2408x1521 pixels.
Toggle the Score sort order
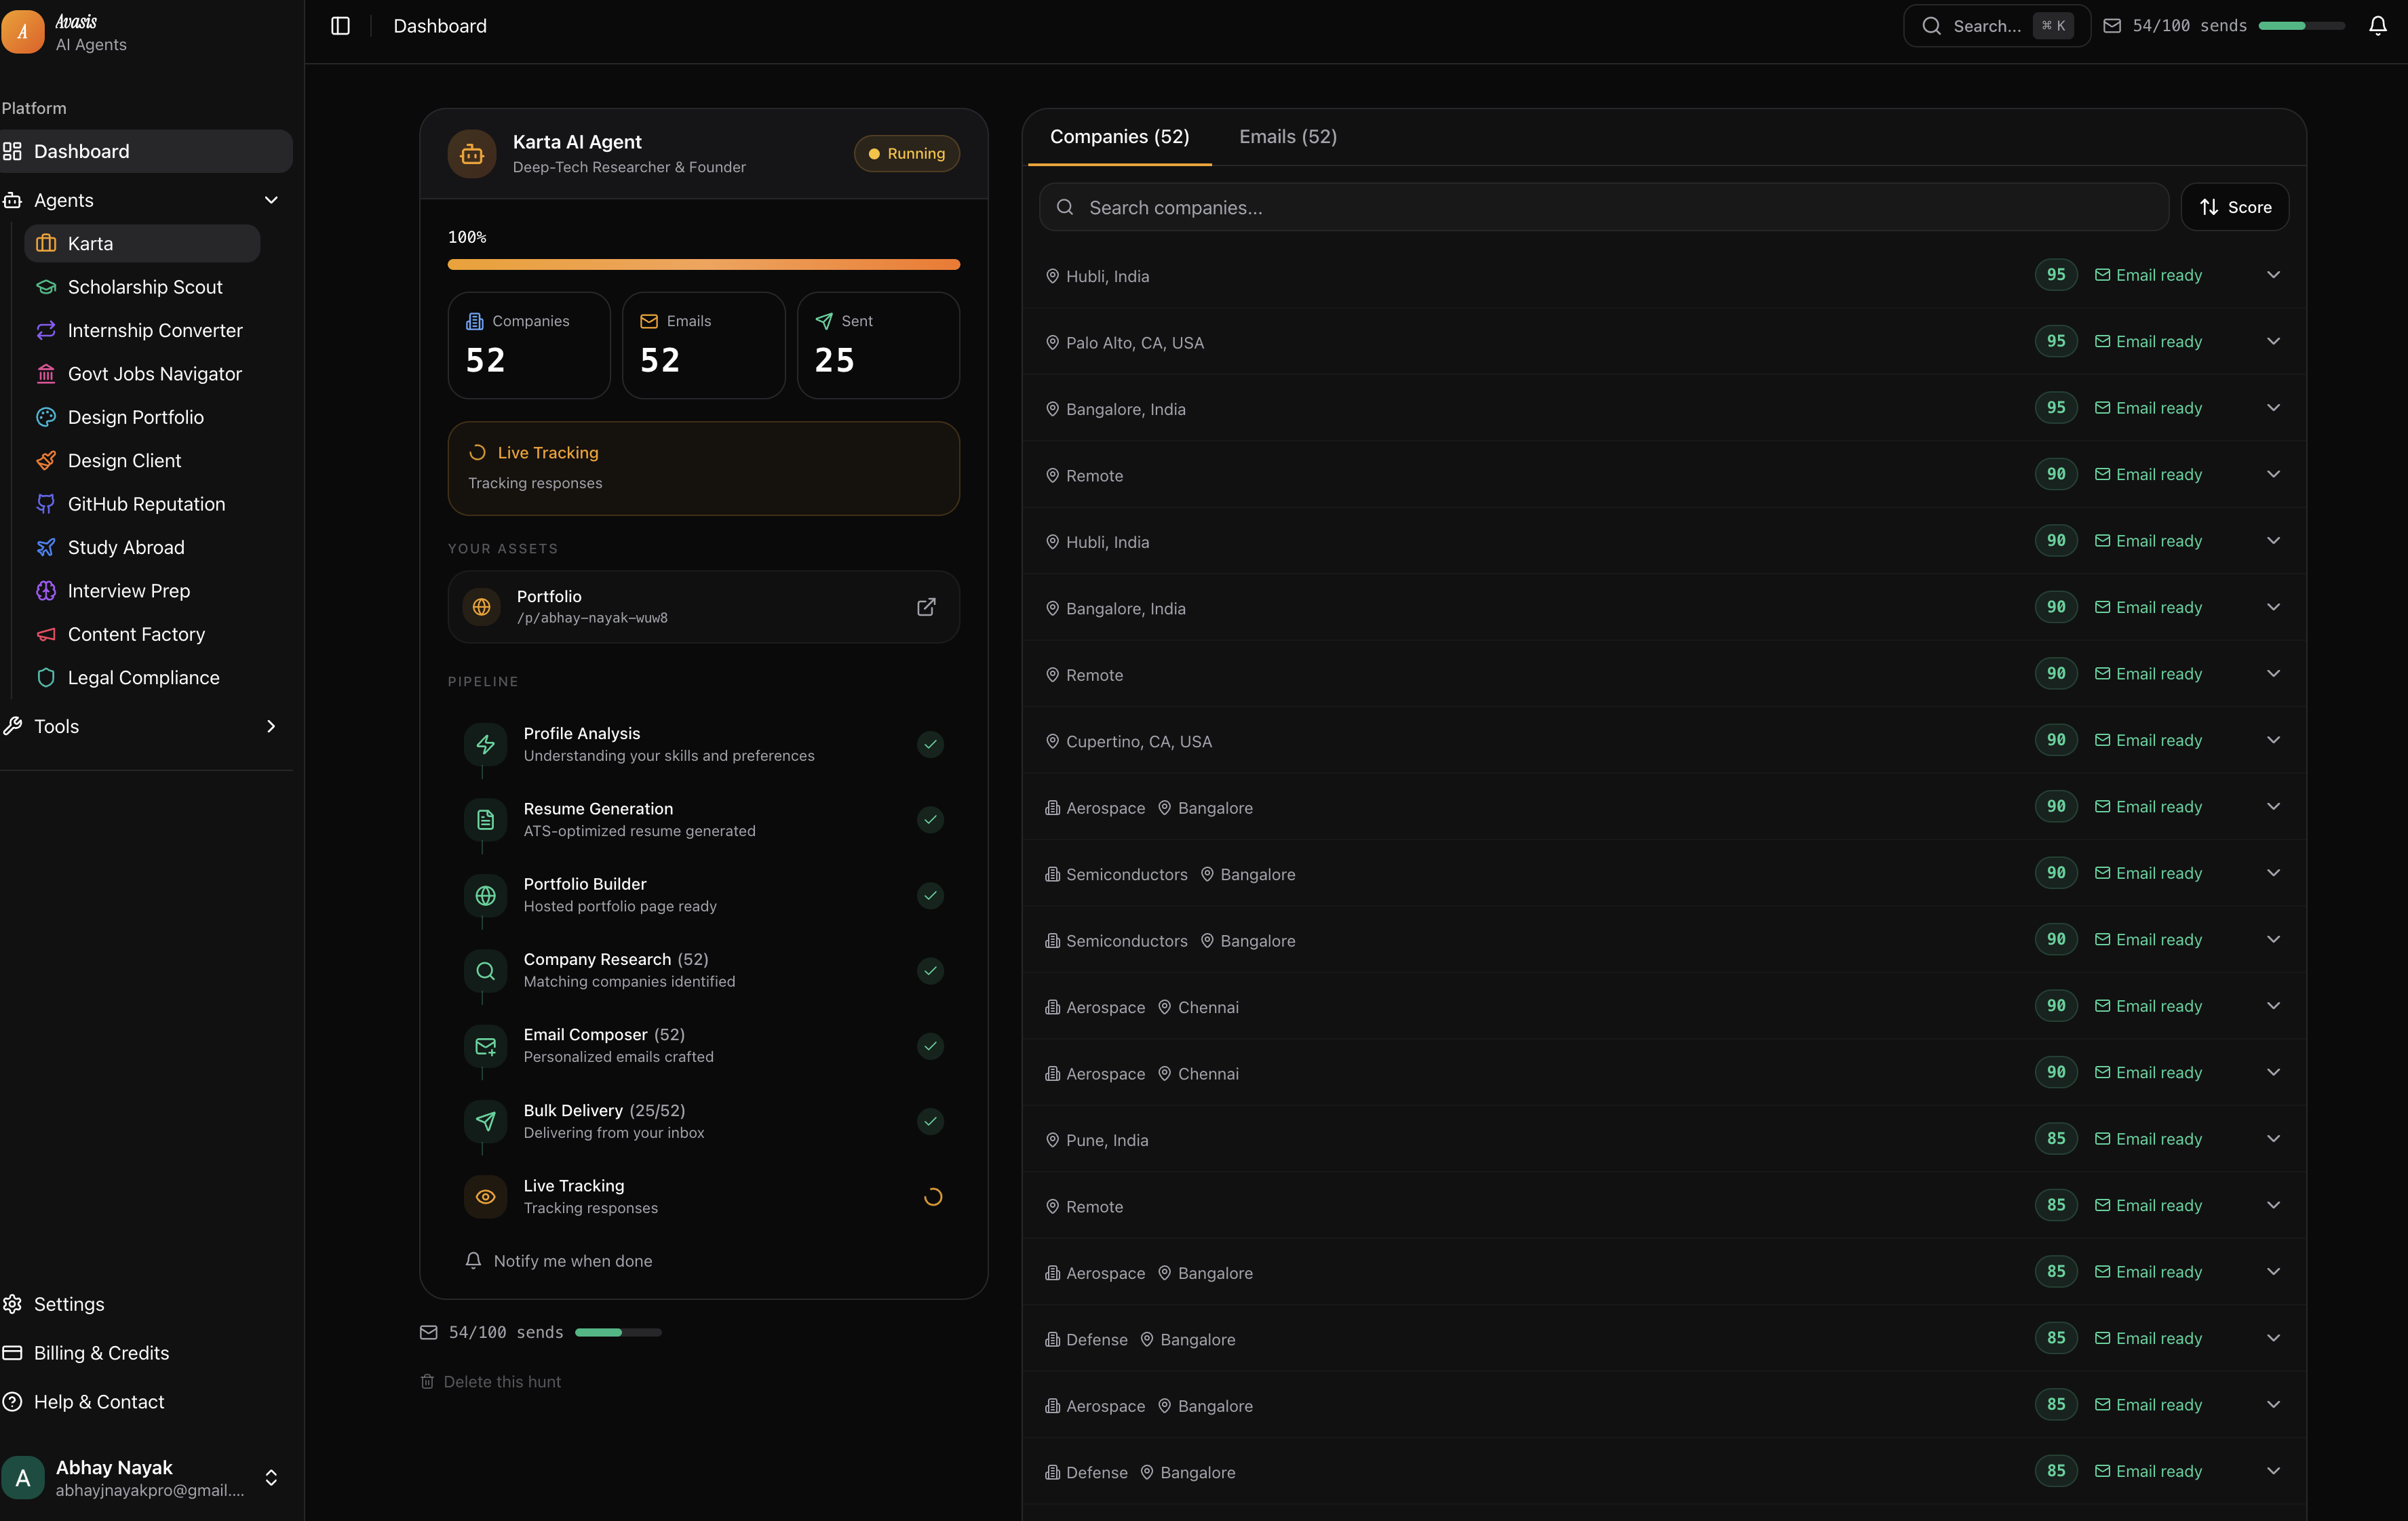tap(2234, 207)
